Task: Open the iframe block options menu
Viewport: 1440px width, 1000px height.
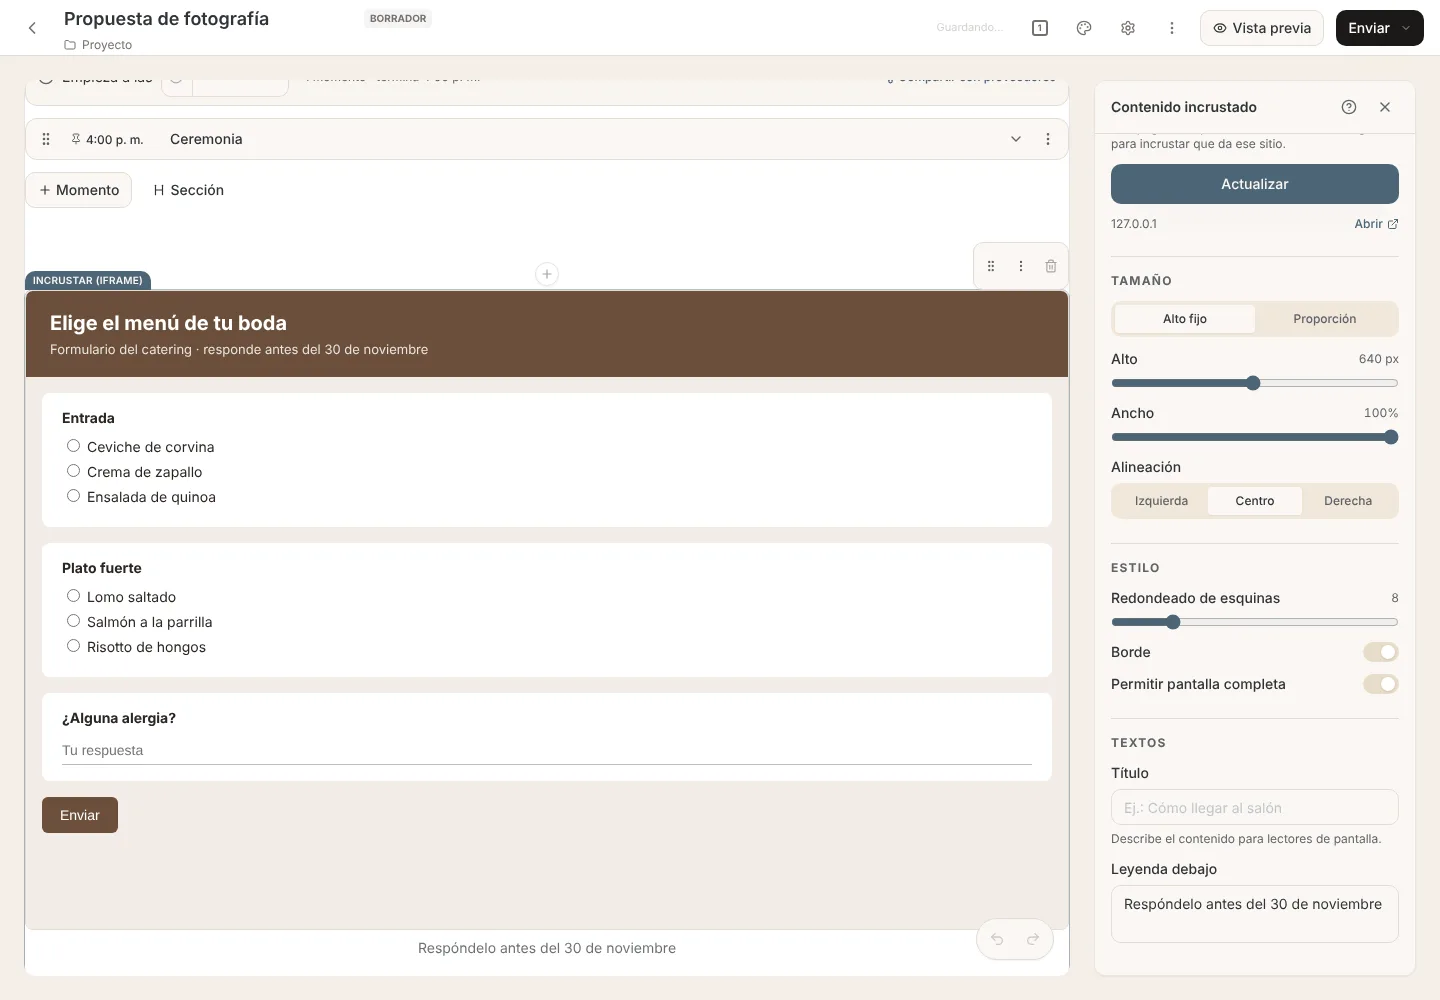Action: pyautogui.click(x=1021, y=266)
